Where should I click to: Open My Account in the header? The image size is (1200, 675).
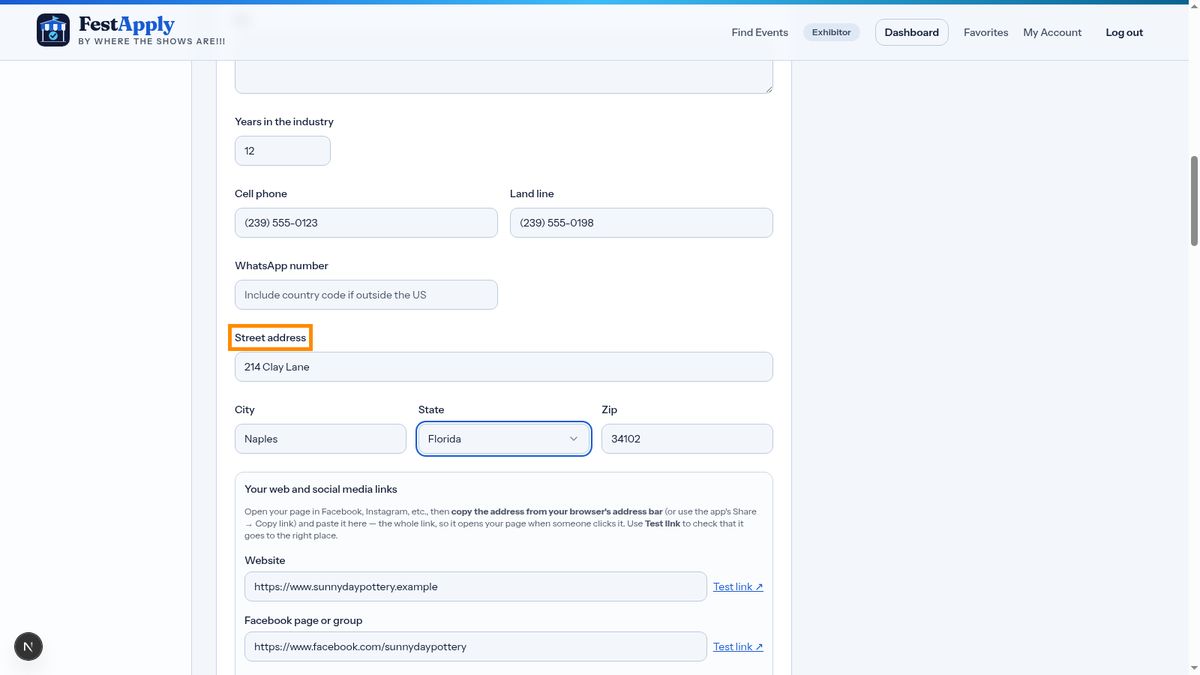pyautogui.click(x=1052, y=32)
